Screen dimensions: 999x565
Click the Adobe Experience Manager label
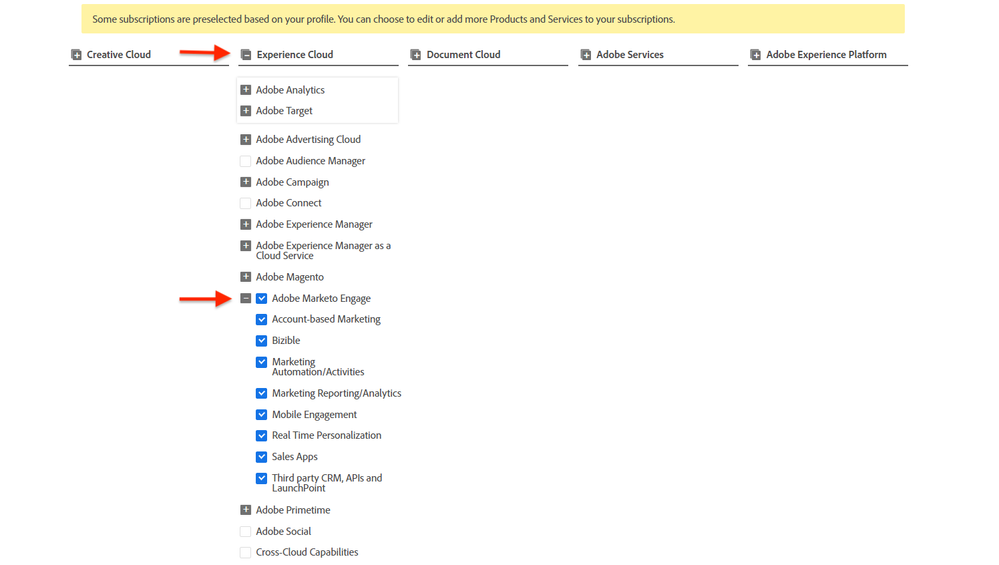(x=314, y=224)
